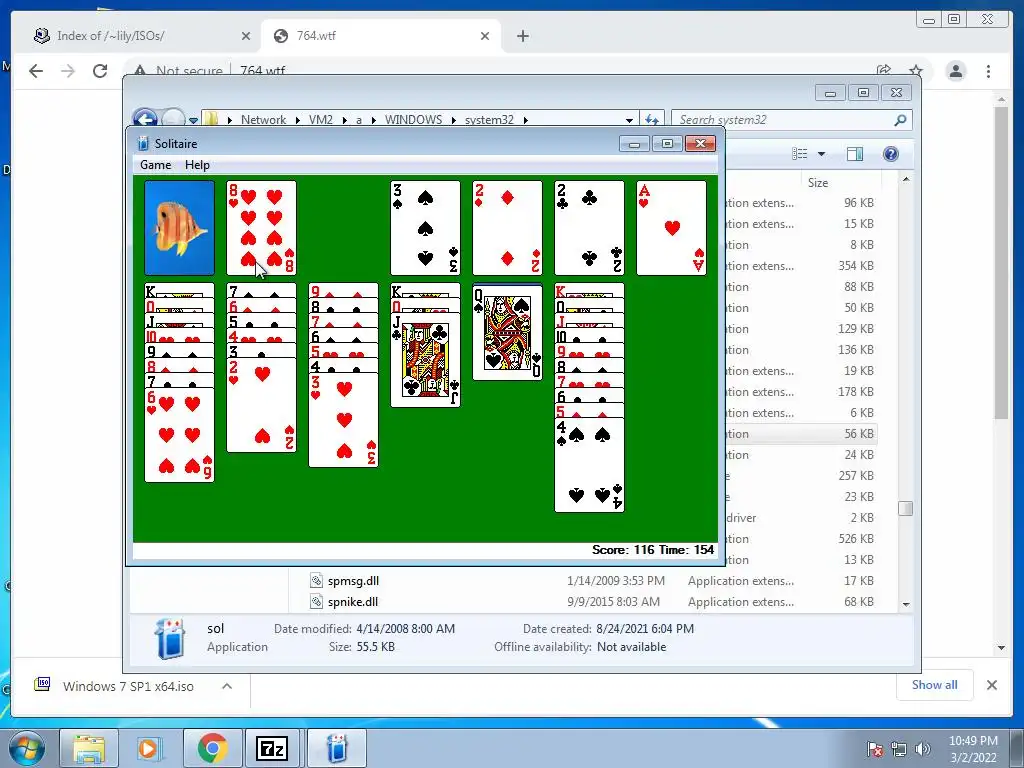Select the queen of spades card

(x=507, y=333)
